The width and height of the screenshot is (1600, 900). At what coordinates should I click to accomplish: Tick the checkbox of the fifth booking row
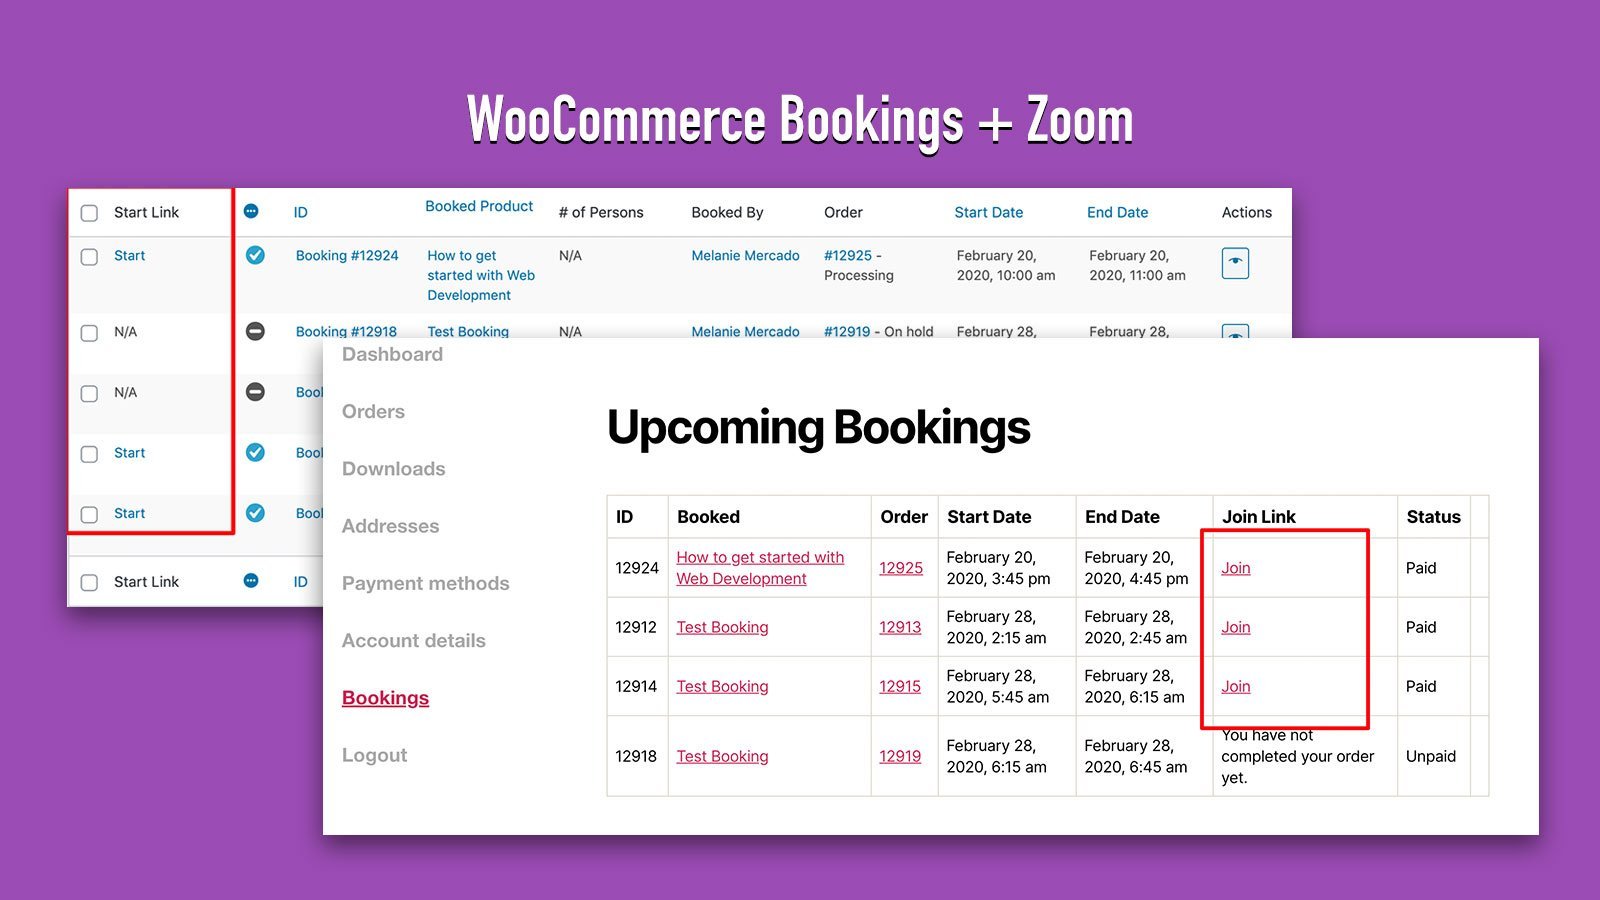89,515
